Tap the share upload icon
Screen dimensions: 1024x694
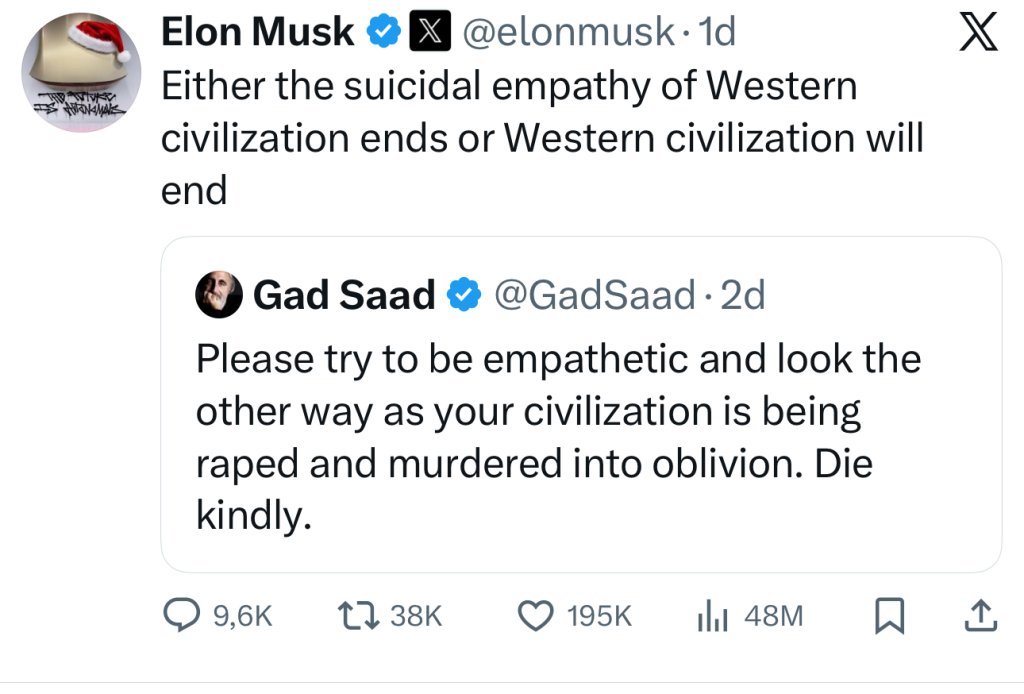tap(979, 615)
